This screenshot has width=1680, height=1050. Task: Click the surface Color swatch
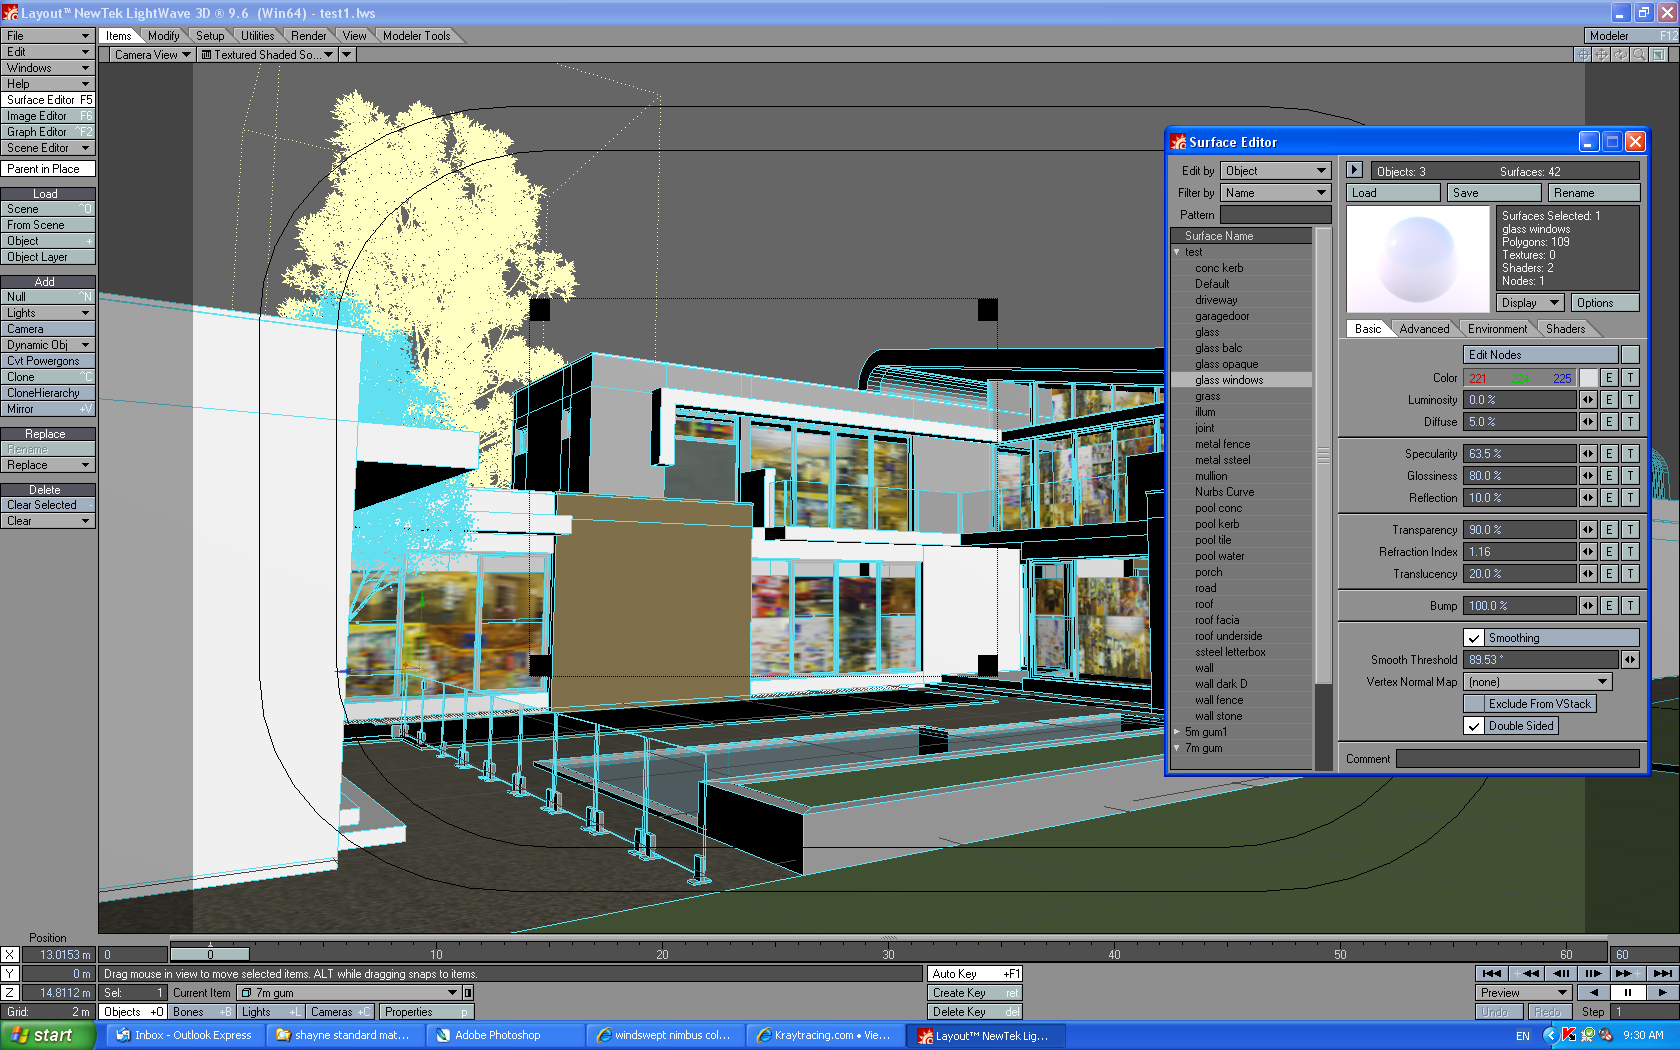pos(1589,378)
